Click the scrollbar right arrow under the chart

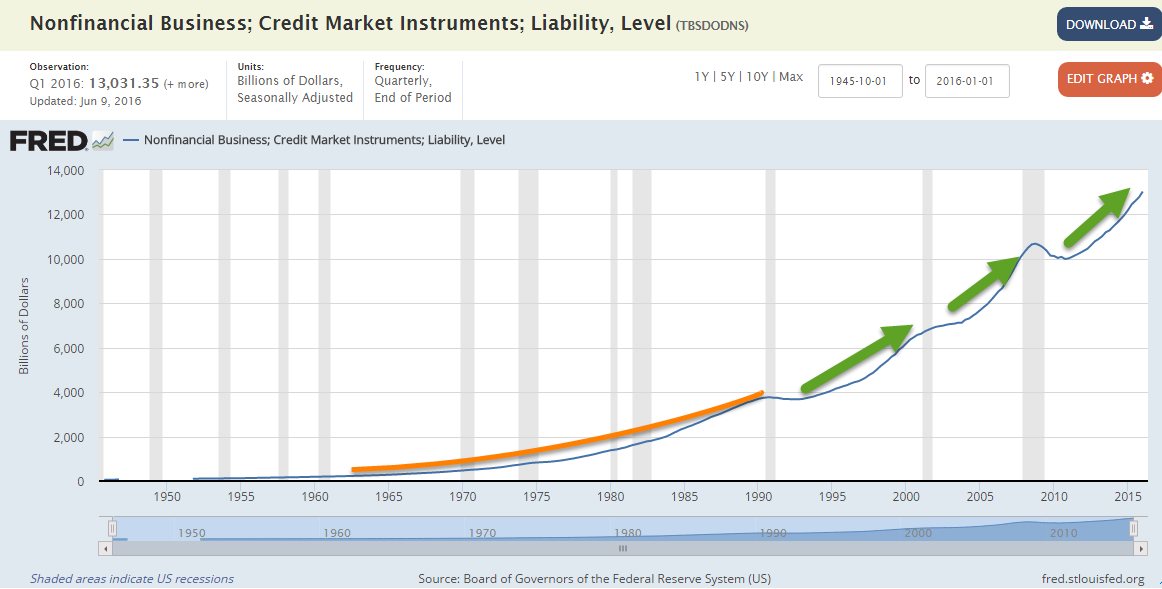pos(1138,548)
